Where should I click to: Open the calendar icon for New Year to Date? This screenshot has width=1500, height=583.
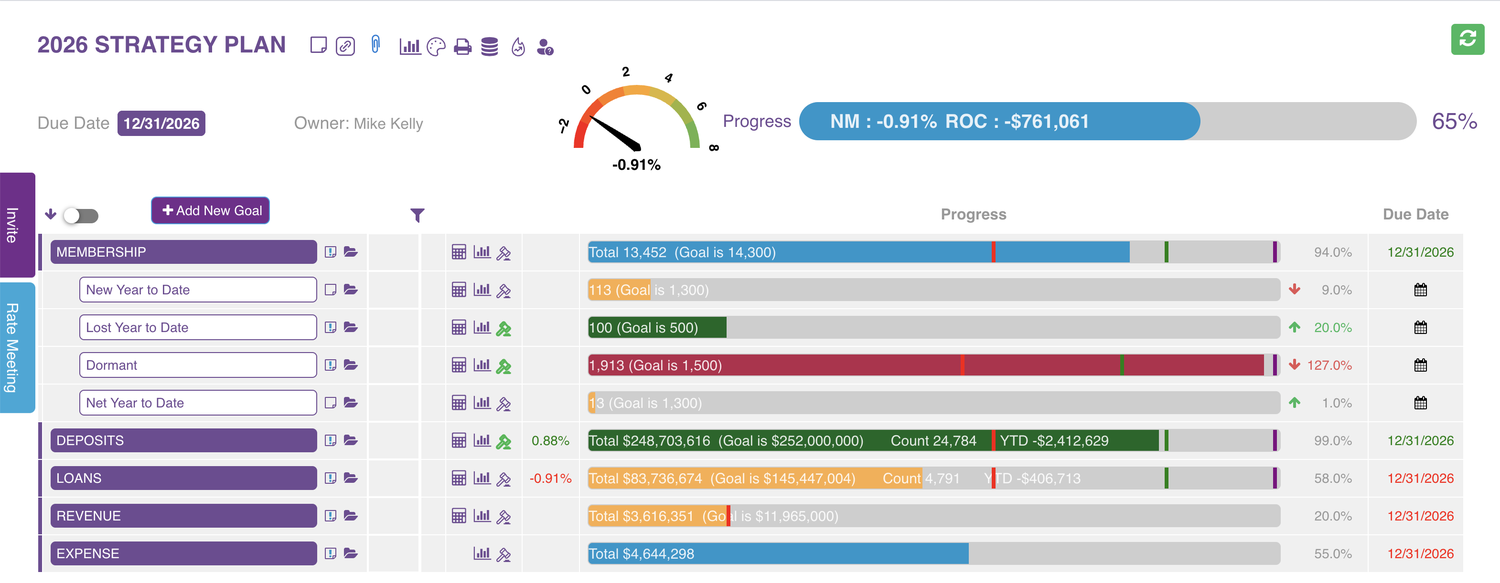click(x=1420, y=290)
